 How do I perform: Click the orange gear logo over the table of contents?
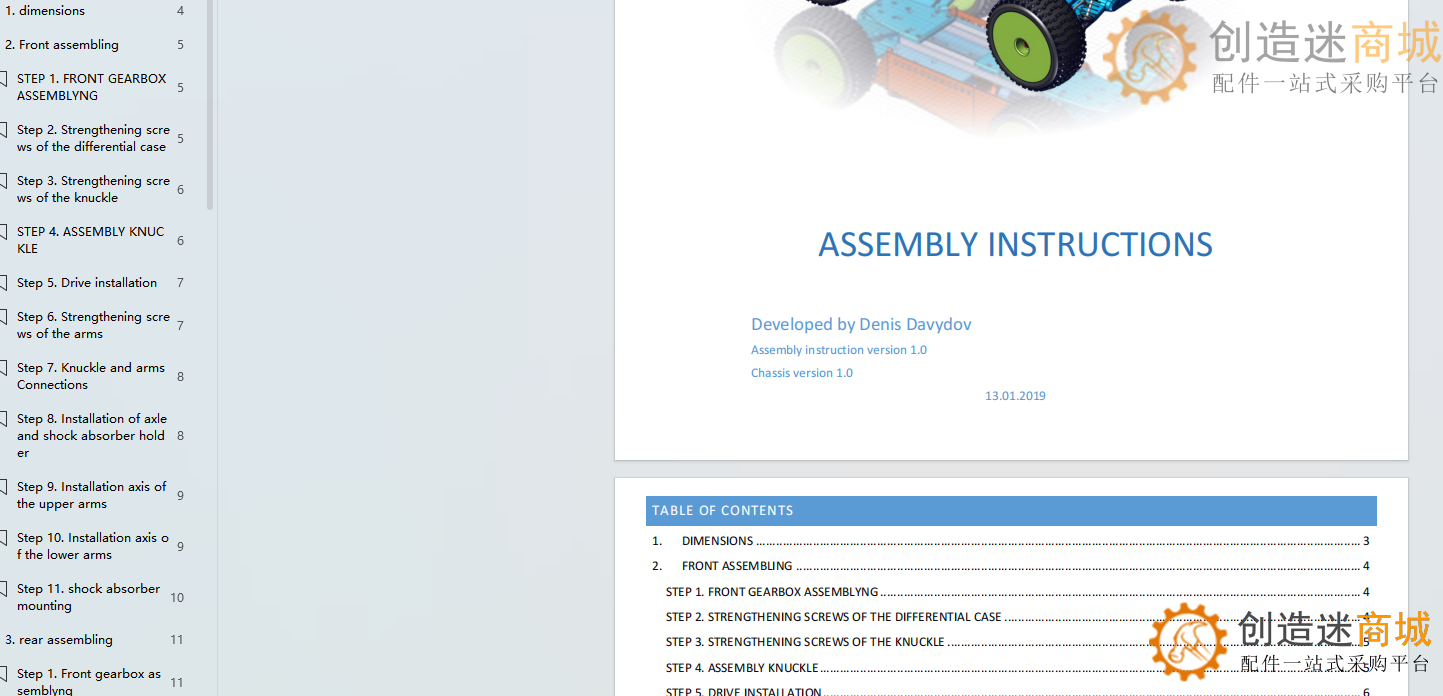(x=1188, y=641)
